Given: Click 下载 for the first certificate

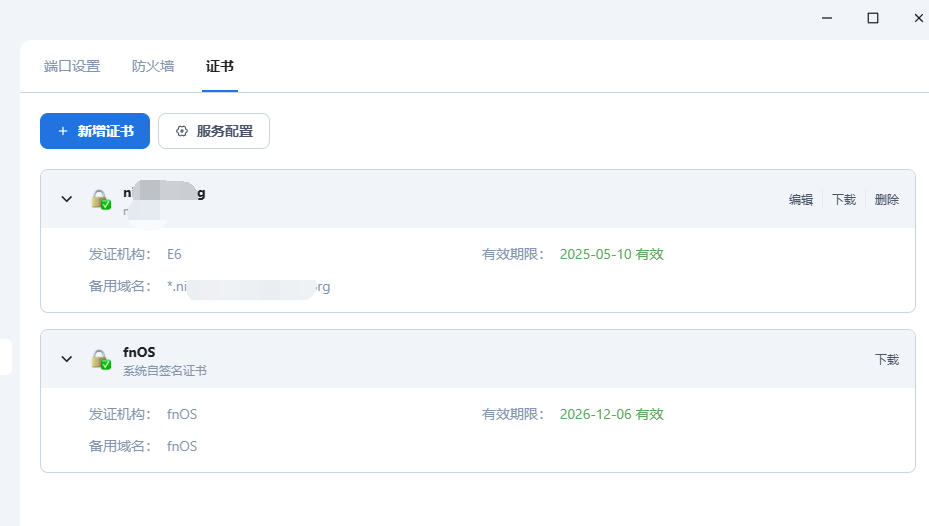Looking at the screenshot, I should click(844, 200).
